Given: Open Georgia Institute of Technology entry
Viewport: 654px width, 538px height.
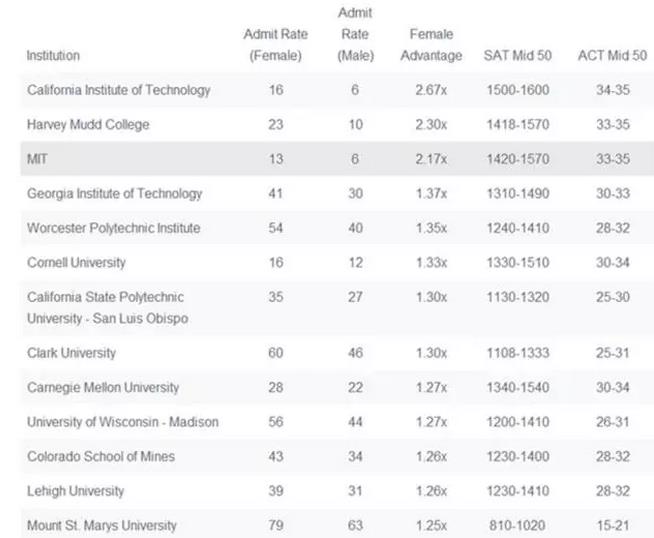Looking at the screenshot, I should coord(114,194).
